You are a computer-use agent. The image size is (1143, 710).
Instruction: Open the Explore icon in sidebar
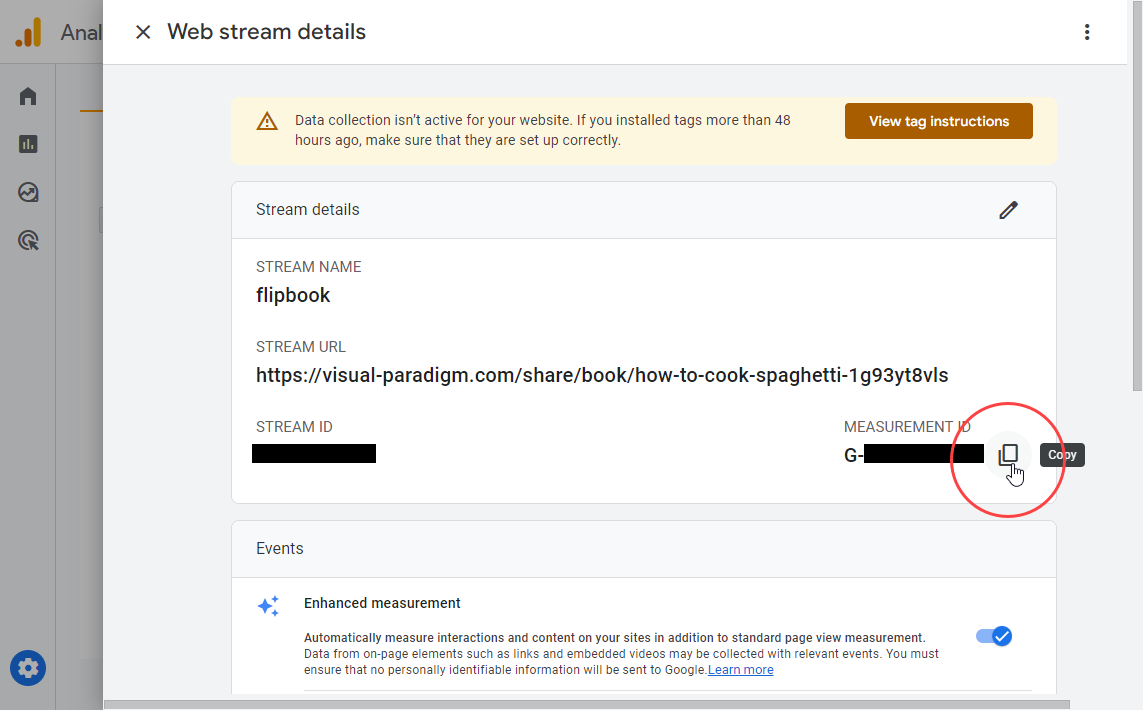click(x=28, y=192)
